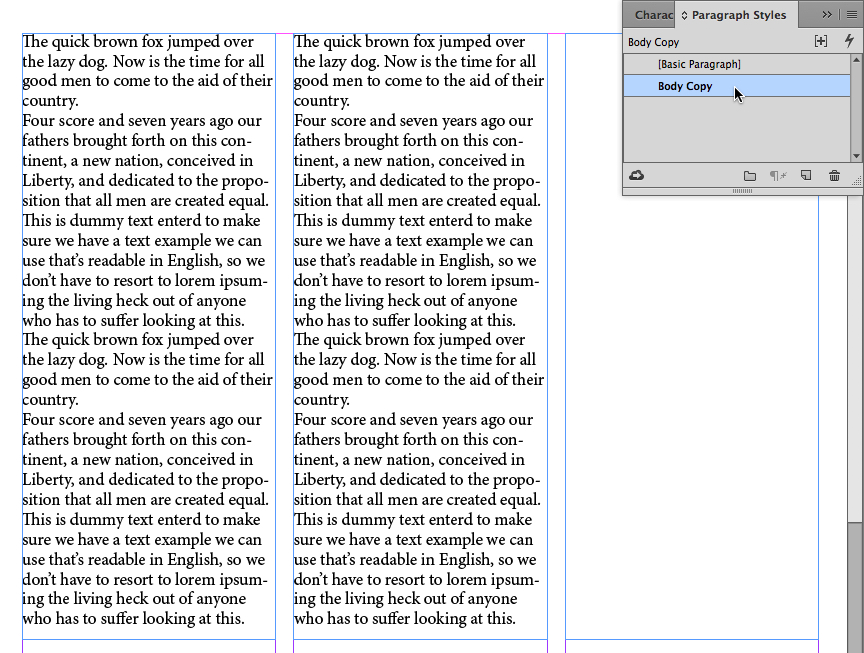Create new paragraph style icon

tap(806, 175)
